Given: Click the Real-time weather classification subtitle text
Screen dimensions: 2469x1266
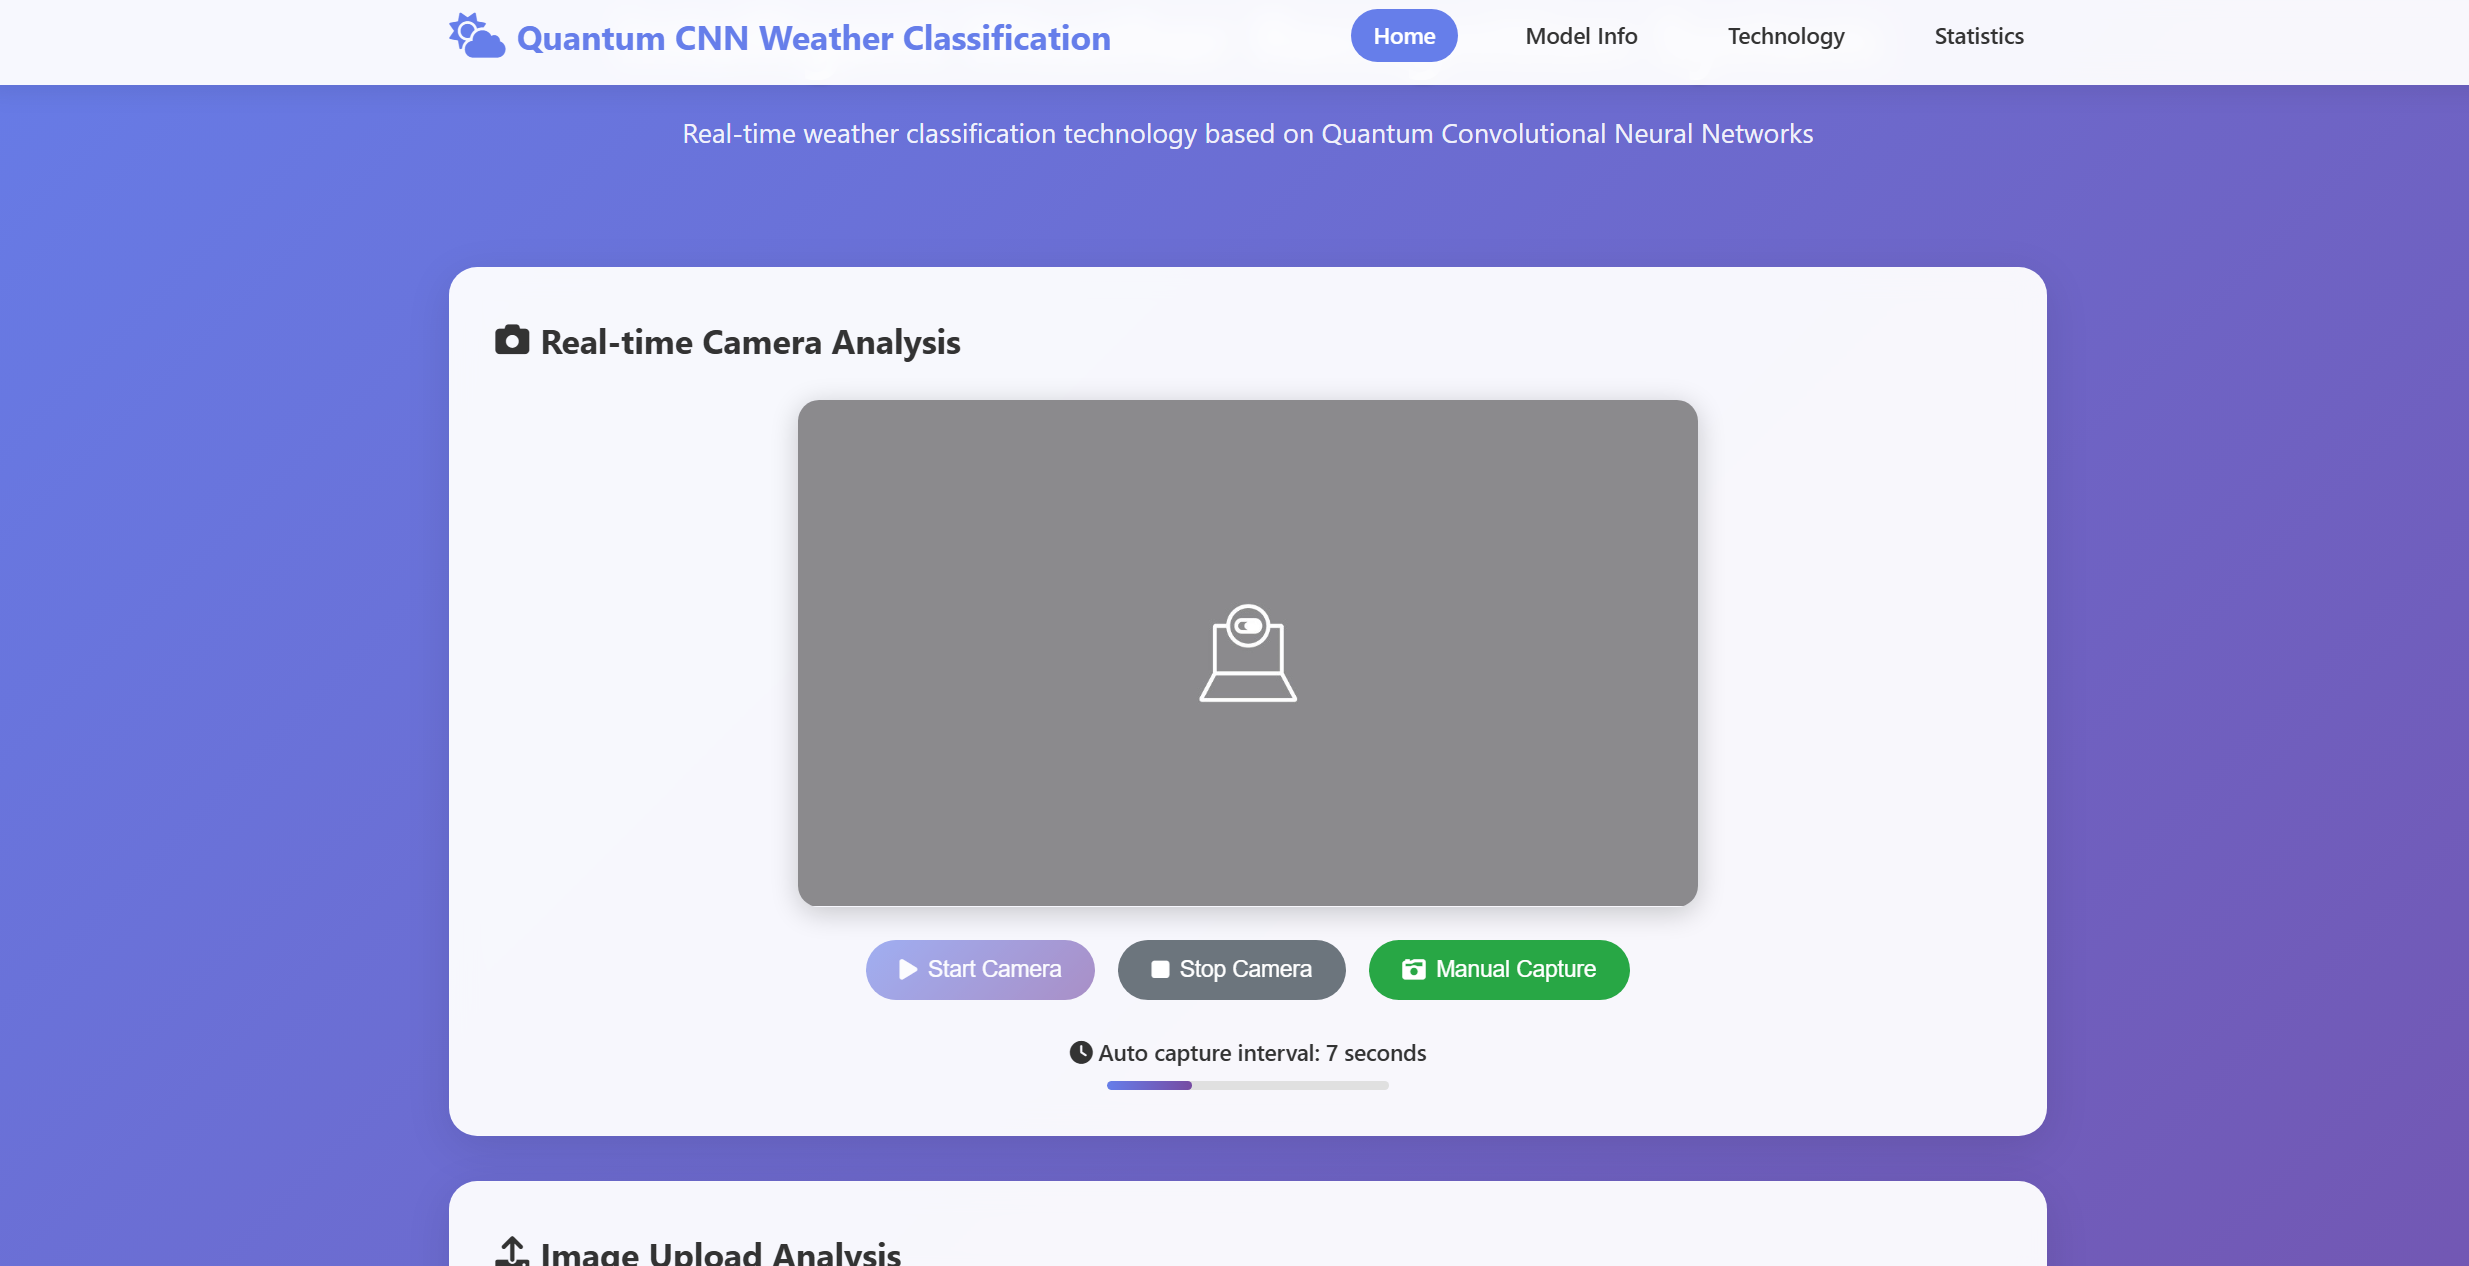Looking at the screenshot, I should tap(1247, 134).
